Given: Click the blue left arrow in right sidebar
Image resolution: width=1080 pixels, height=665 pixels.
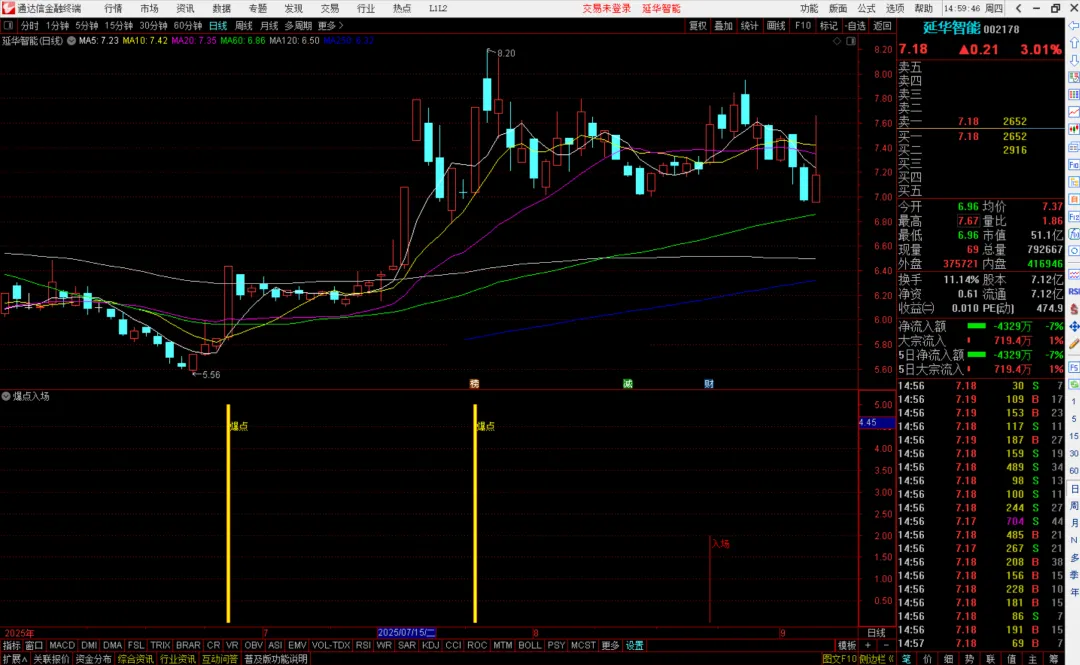Looking at the screenshot, I should 1074,25.
